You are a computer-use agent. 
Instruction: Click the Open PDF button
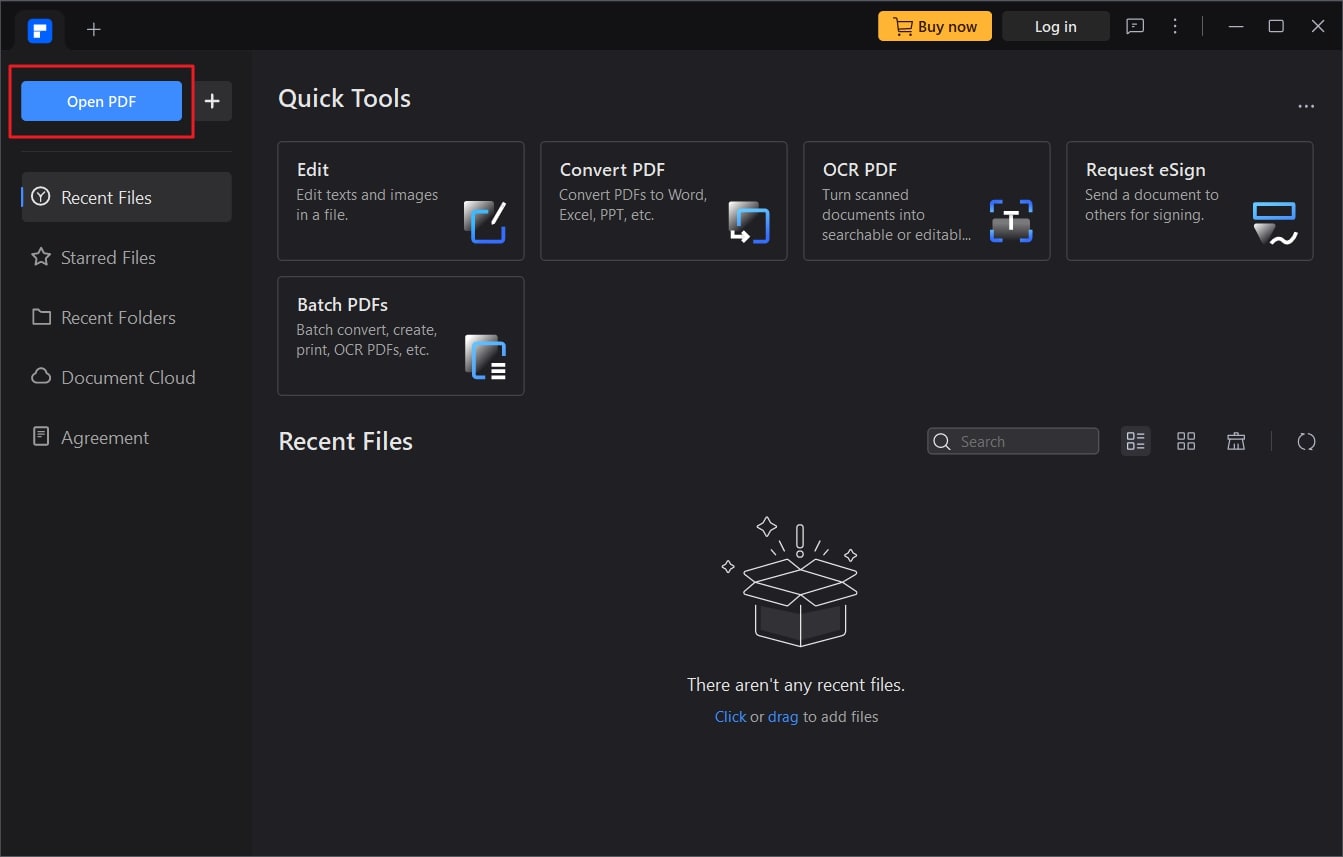[101, 101]
